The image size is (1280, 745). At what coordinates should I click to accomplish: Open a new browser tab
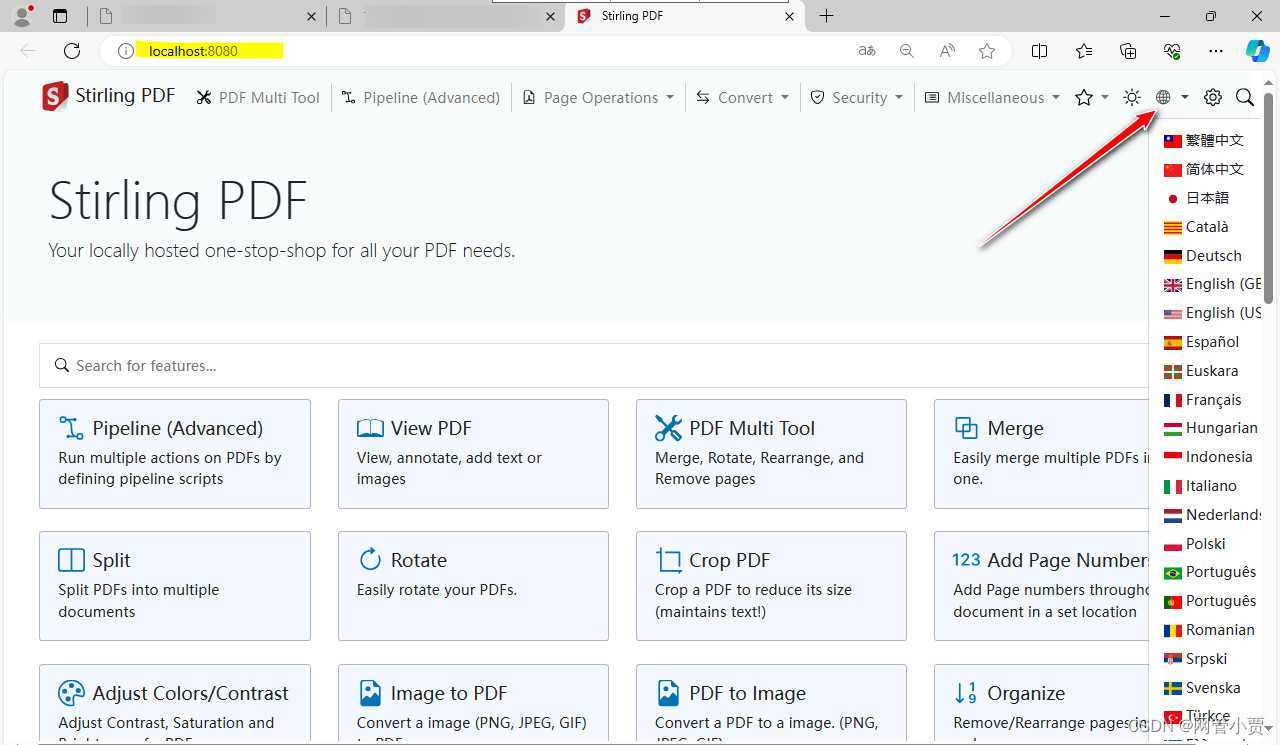pyautogui.click(x=826, y=16)
